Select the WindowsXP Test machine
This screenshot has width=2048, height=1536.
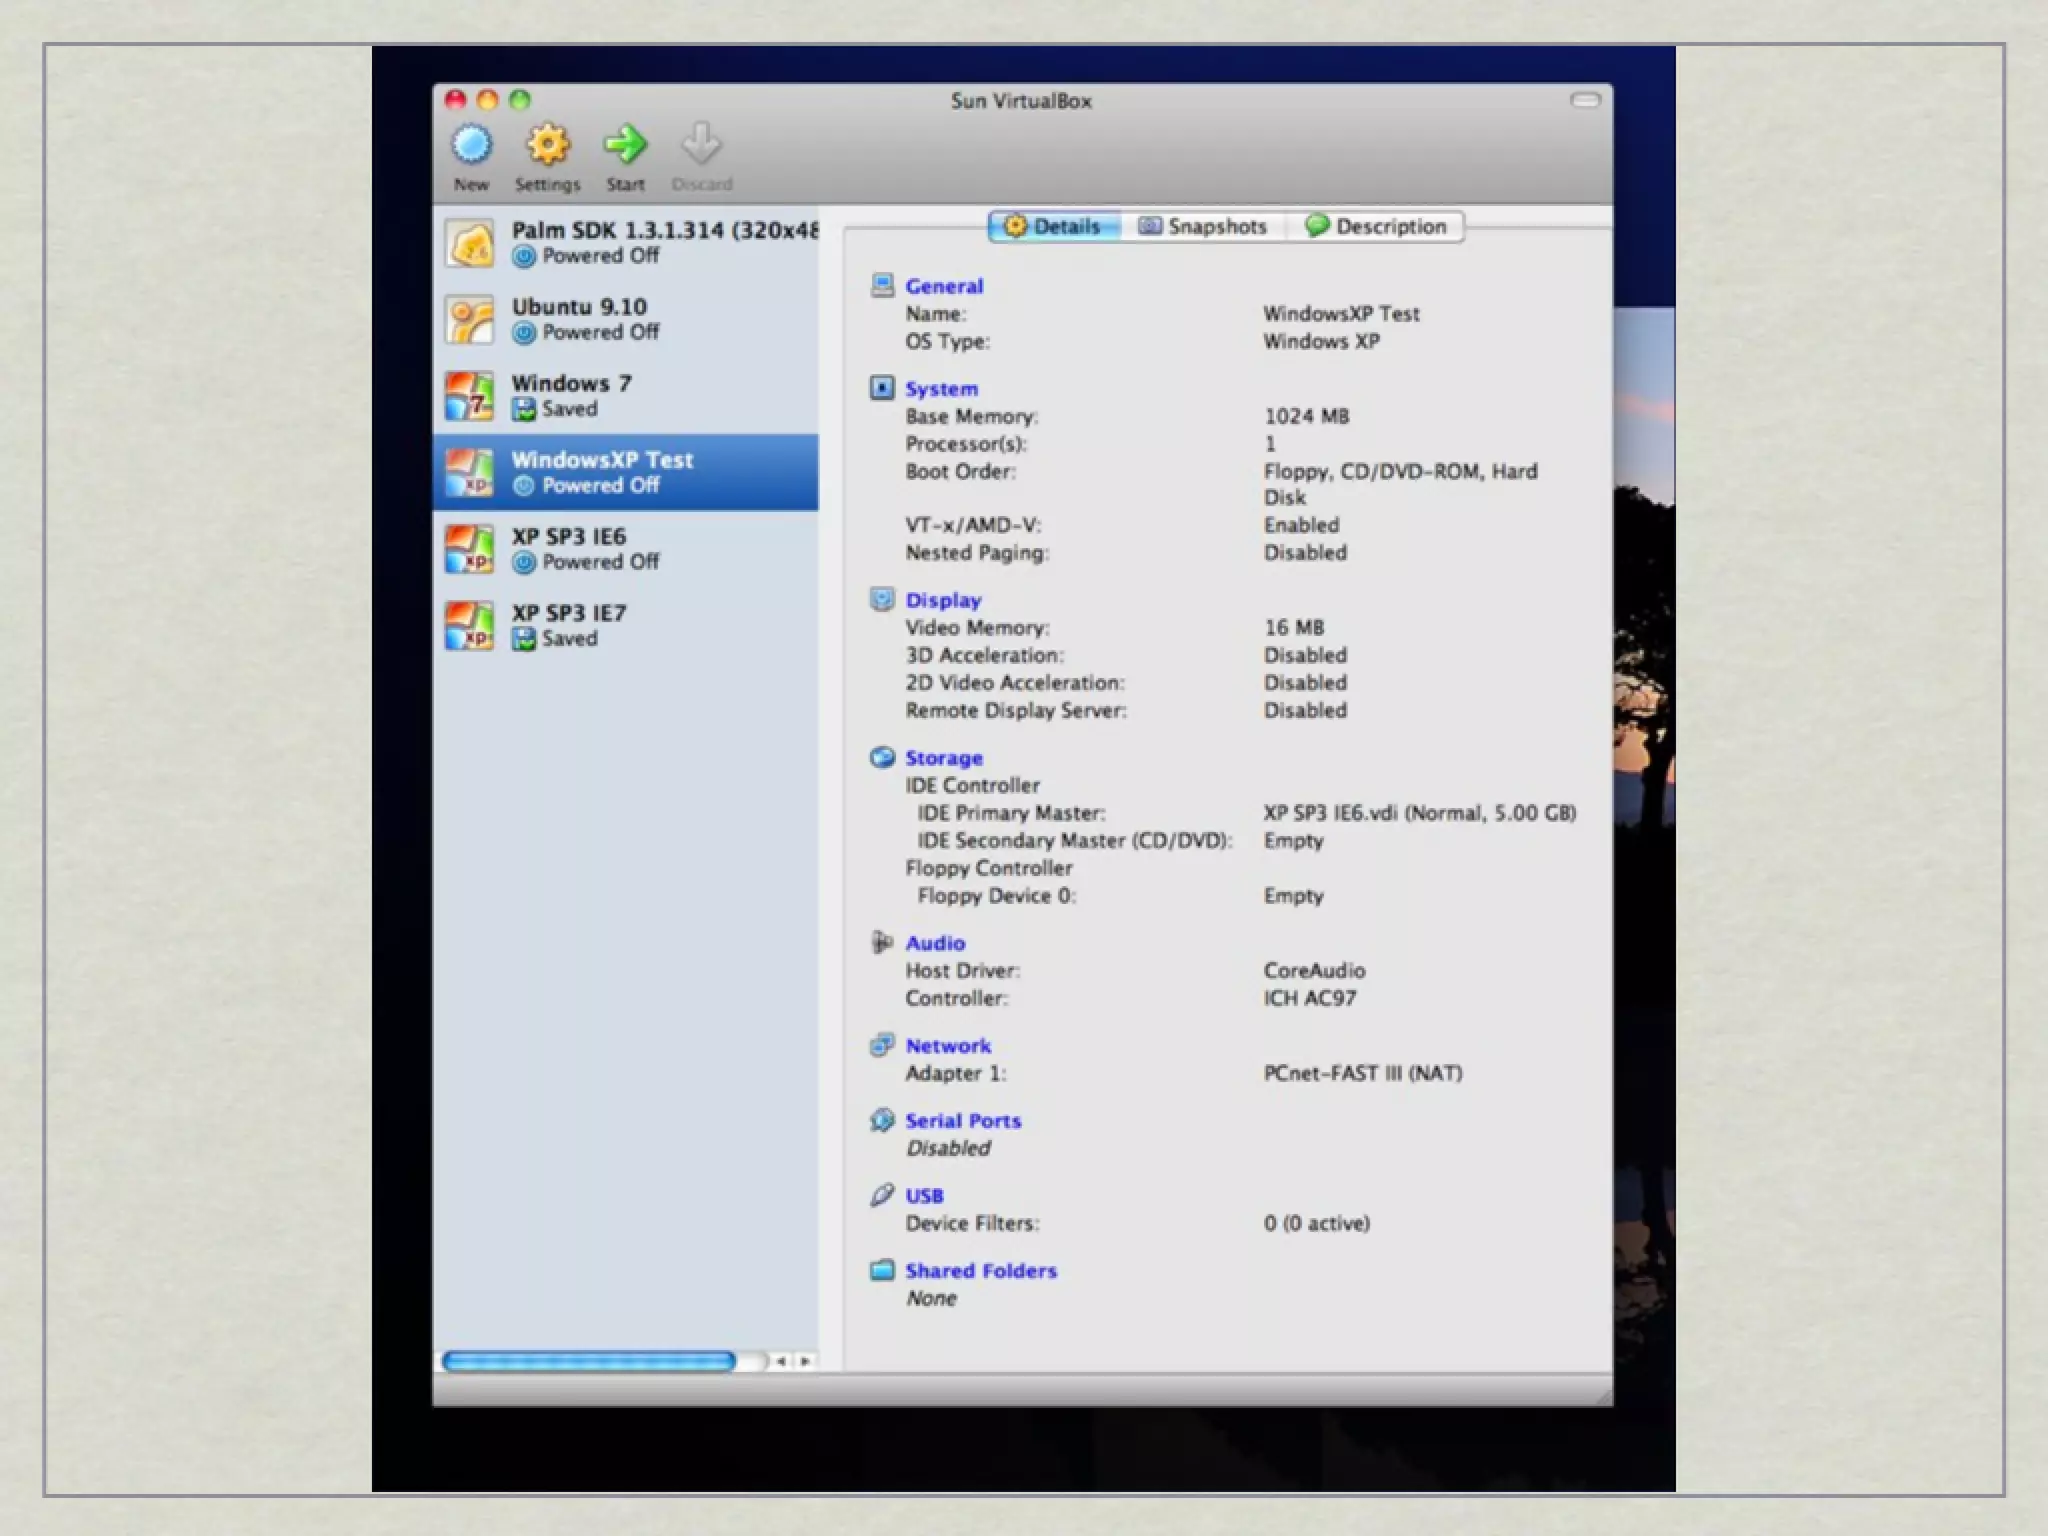[626, 472]
